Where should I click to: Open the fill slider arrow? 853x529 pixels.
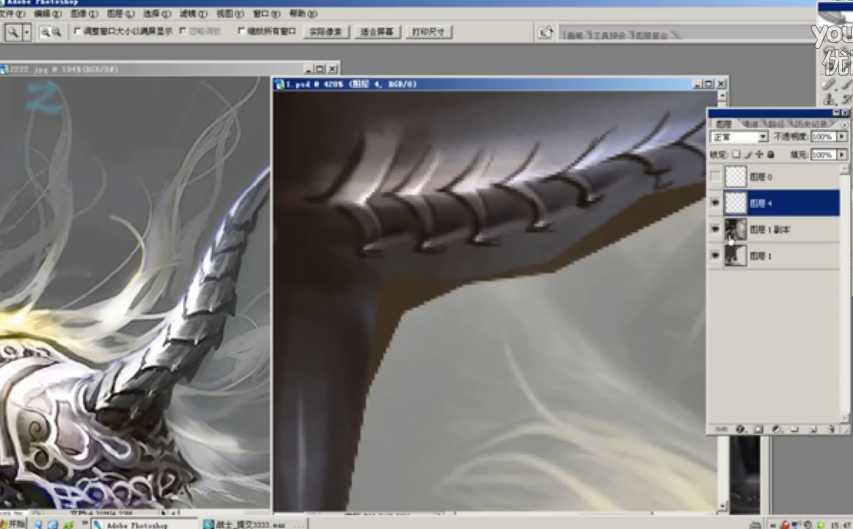click(x=842, y=155)
